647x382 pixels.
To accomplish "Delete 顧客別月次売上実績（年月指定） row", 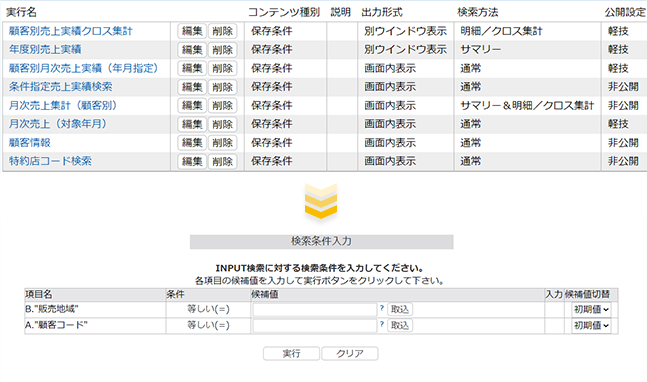I will coord(222,68).
